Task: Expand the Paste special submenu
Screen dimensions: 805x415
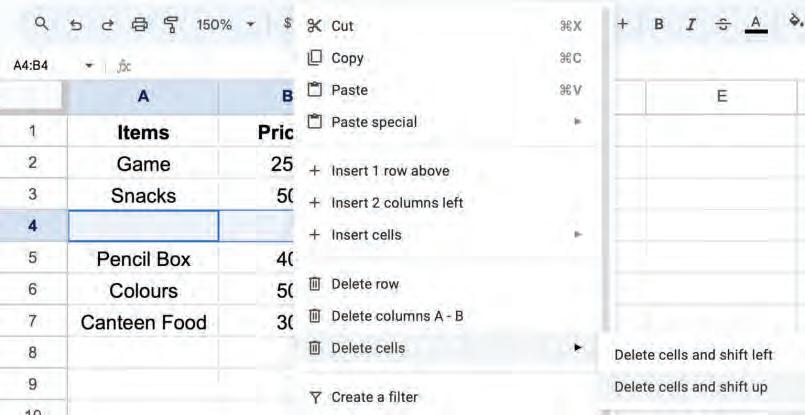Action: click(x=577, y=122)
